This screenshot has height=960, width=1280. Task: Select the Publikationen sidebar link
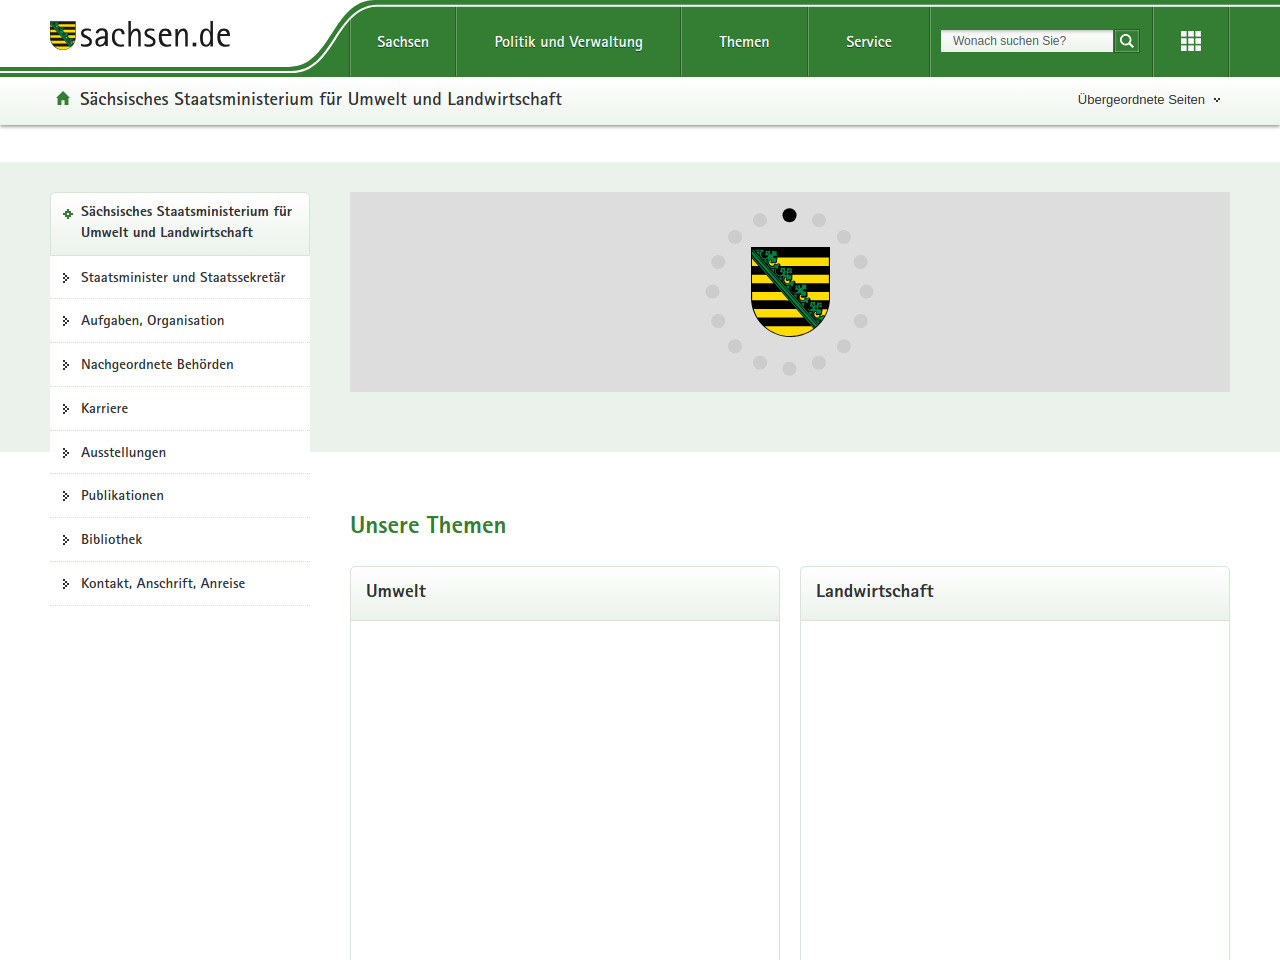coord(122,496)
